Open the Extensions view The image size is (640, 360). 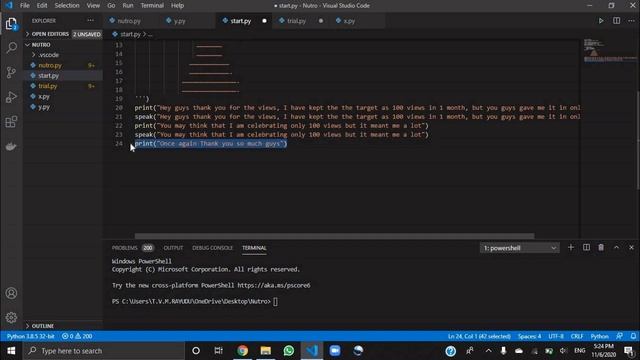[11, 121]
